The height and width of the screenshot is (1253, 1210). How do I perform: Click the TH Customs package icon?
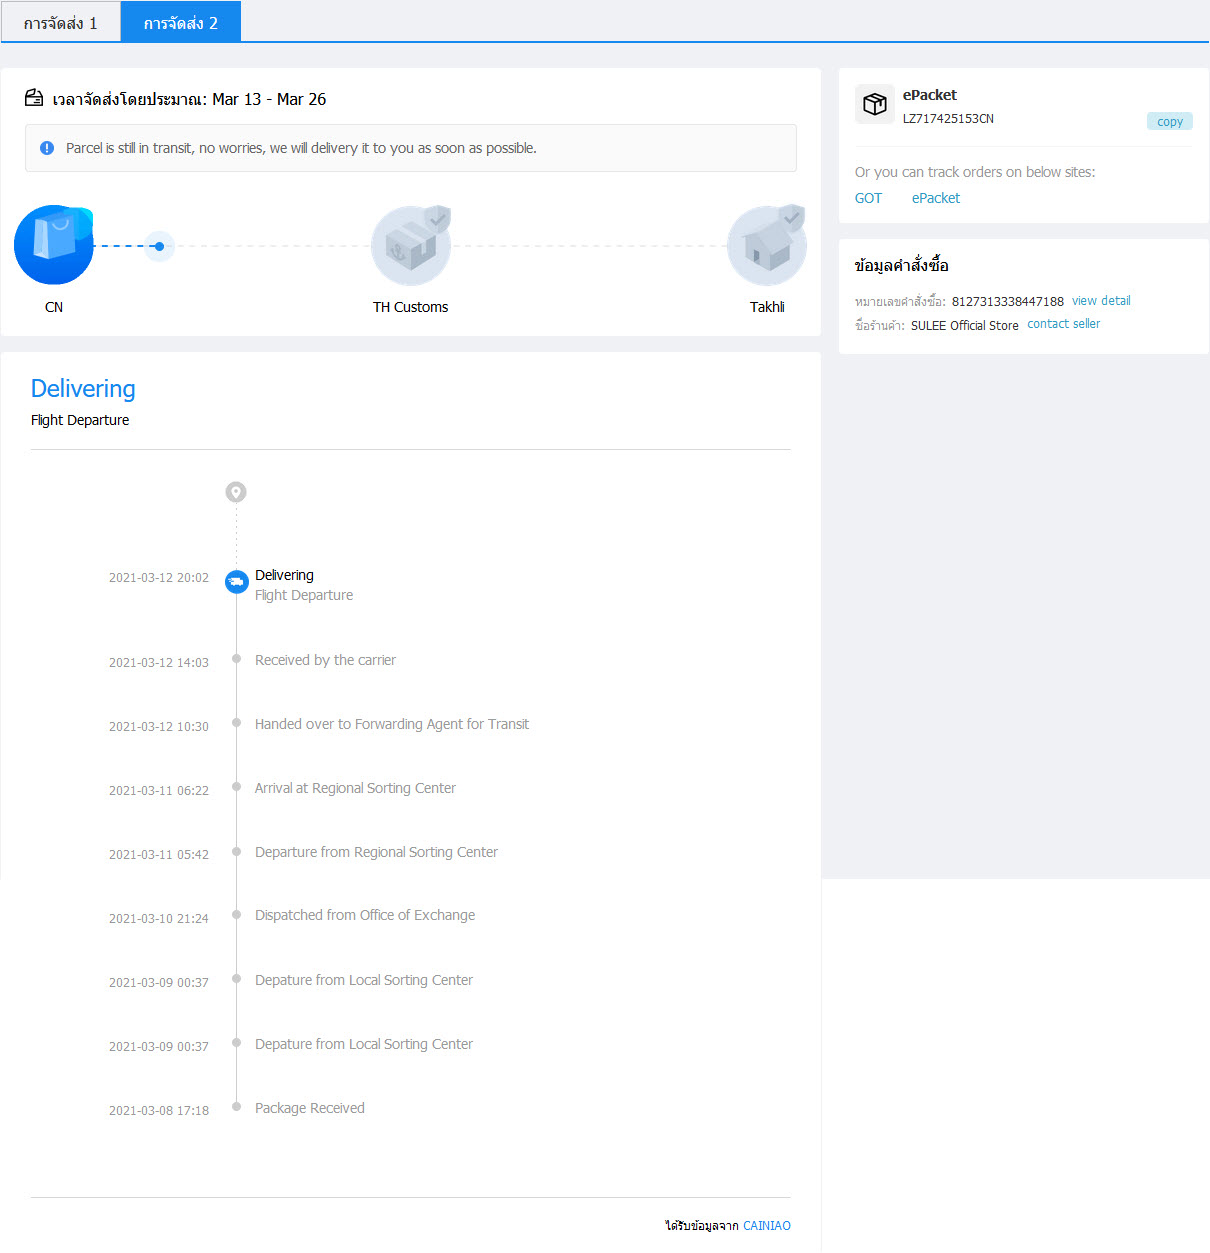coord(411,246)
